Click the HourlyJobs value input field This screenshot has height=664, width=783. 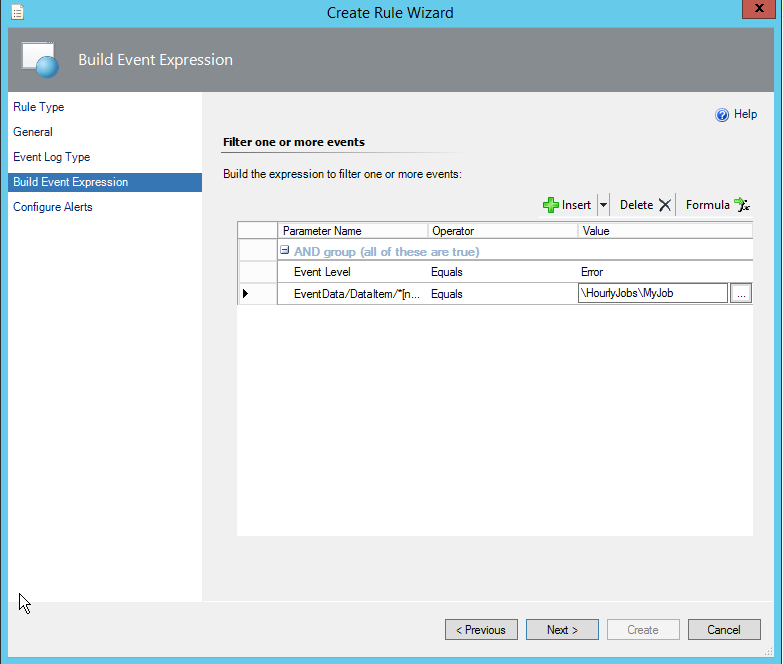click(x=652, y=294)
